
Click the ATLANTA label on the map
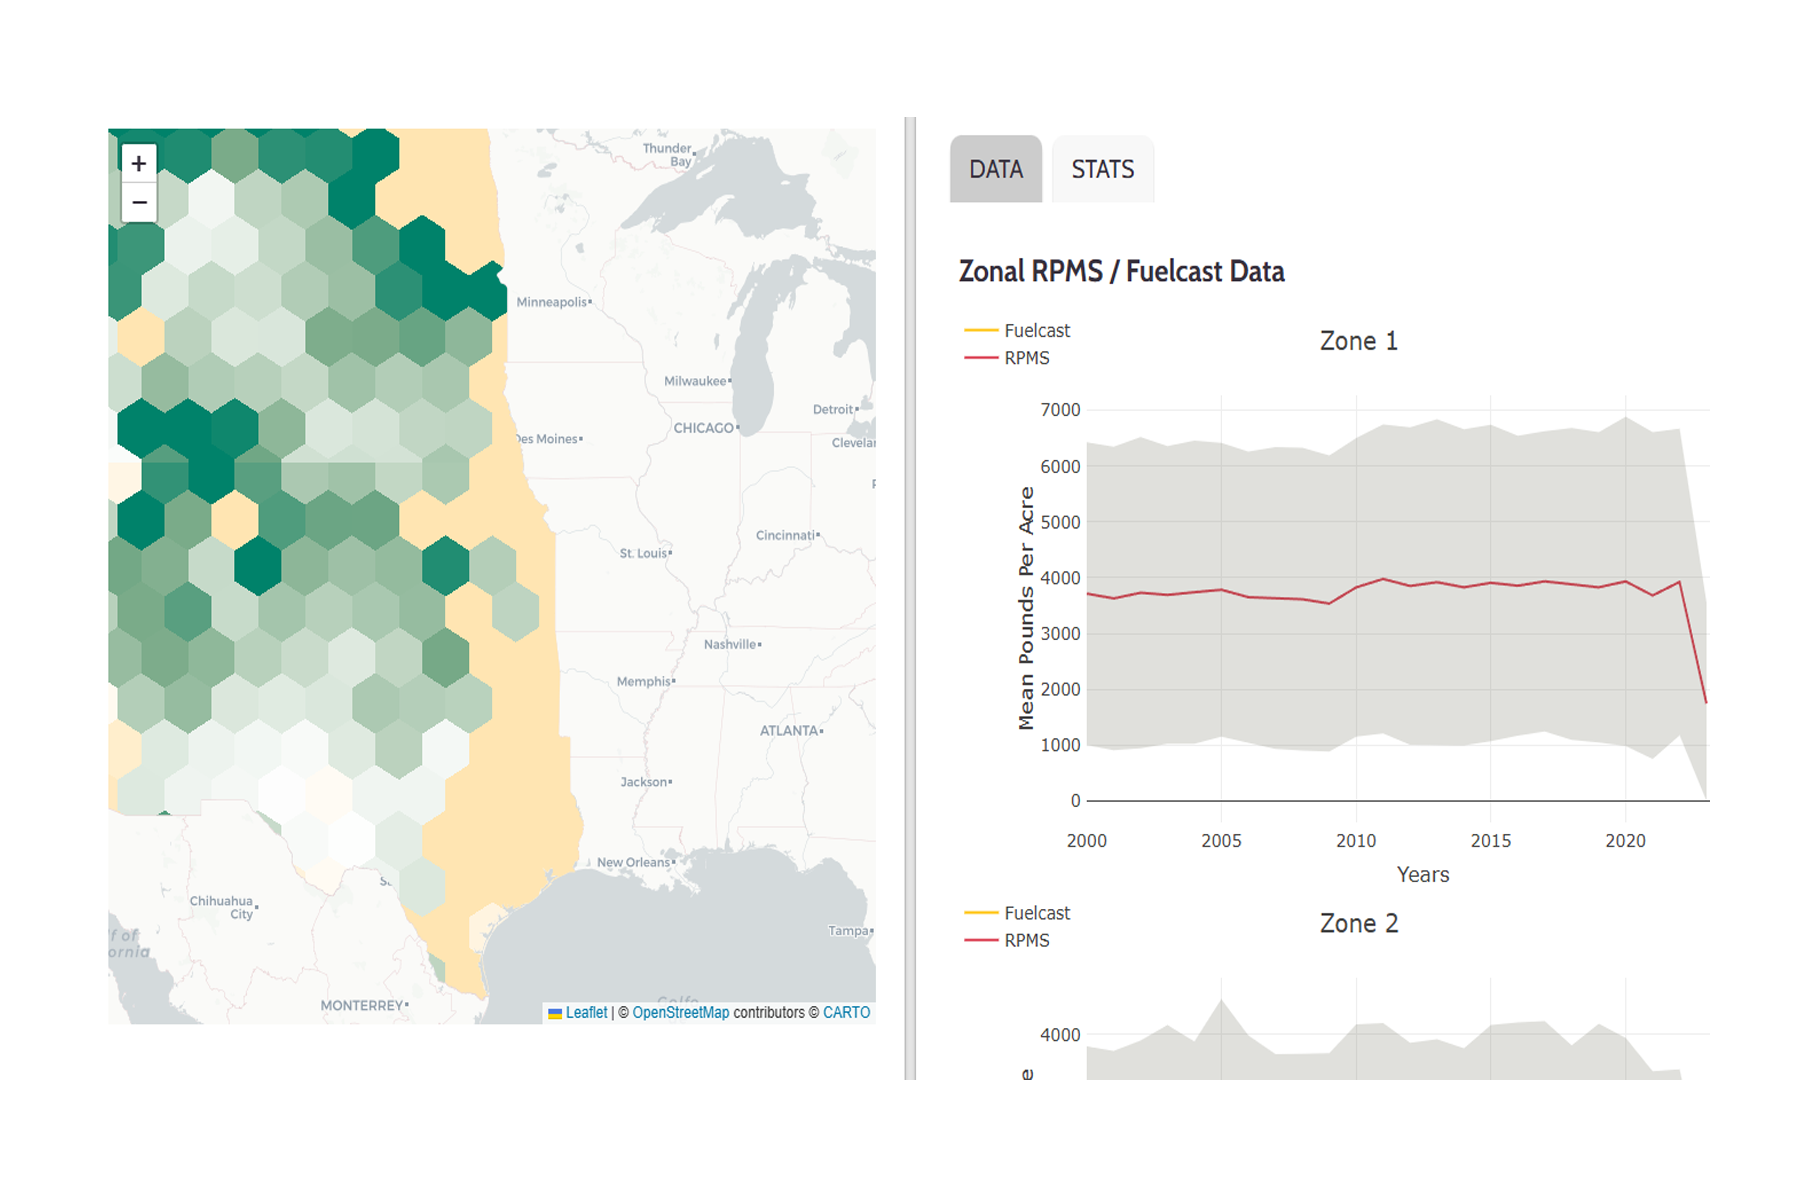coord(789,731)
